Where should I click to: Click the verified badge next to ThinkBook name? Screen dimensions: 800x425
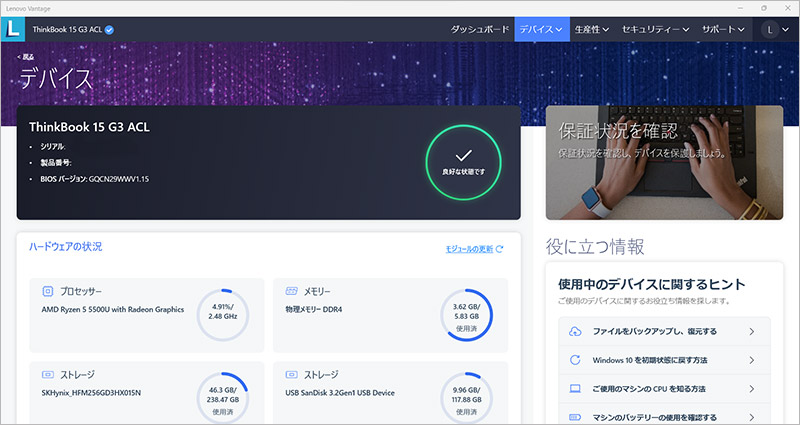(109, 30)
